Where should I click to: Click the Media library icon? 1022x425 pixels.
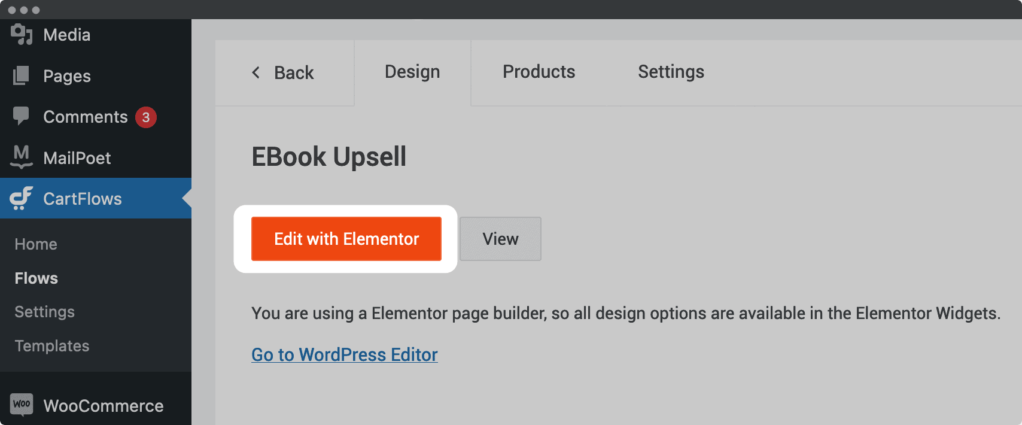click(x=21, y=36)
